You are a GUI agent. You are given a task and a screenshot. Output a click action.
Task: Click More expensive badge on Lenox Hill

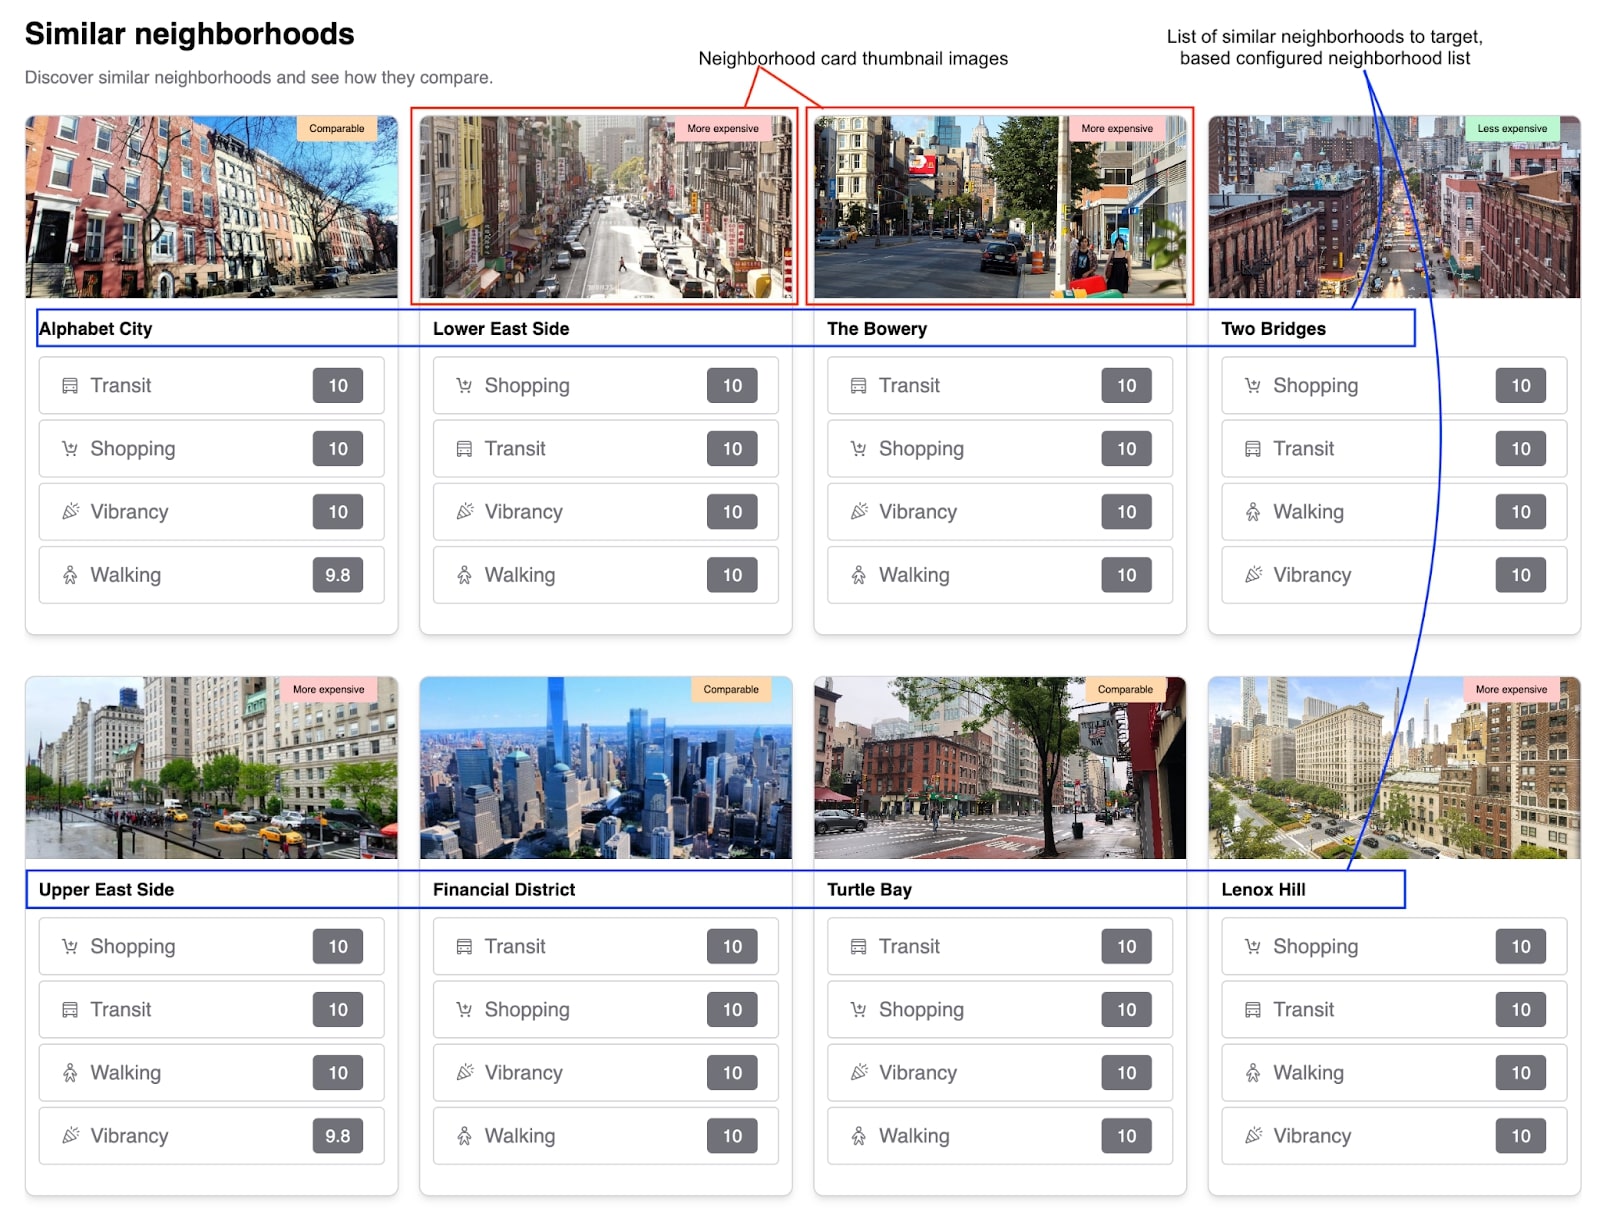pos(1511,690)
